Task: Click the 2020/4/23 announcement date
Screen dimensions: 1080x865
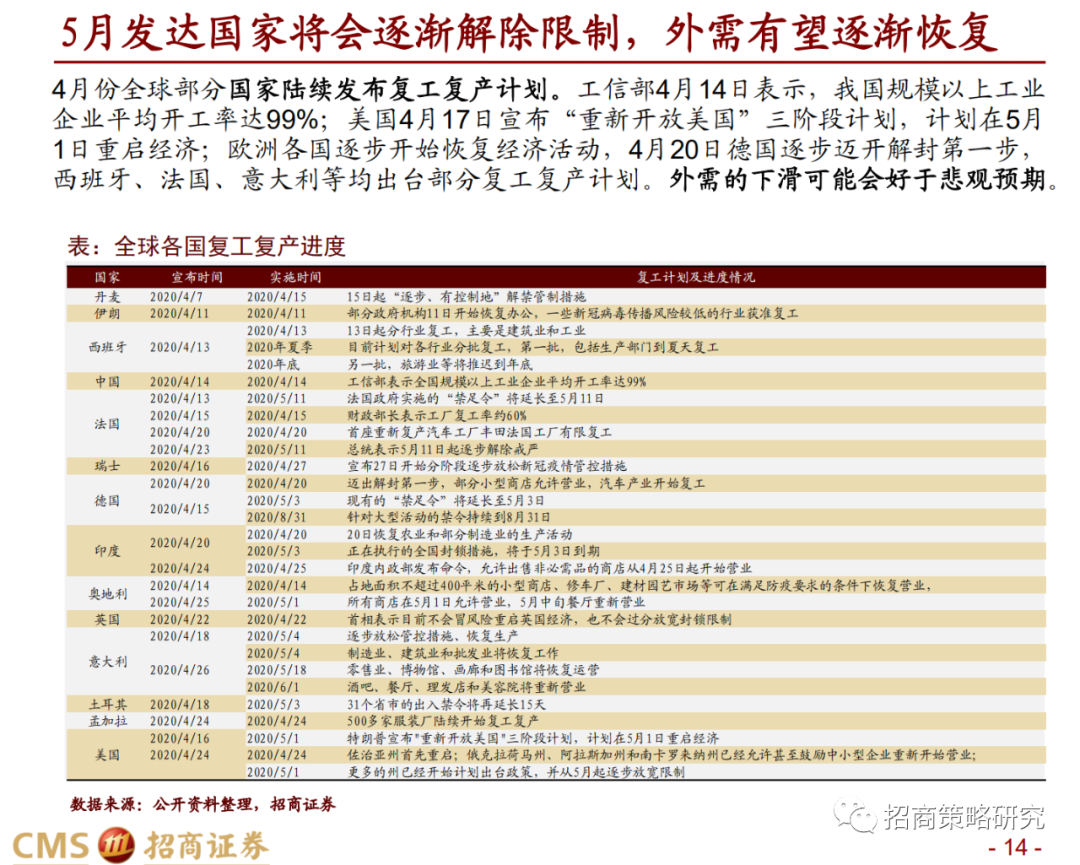Action: tap(180, 449)
